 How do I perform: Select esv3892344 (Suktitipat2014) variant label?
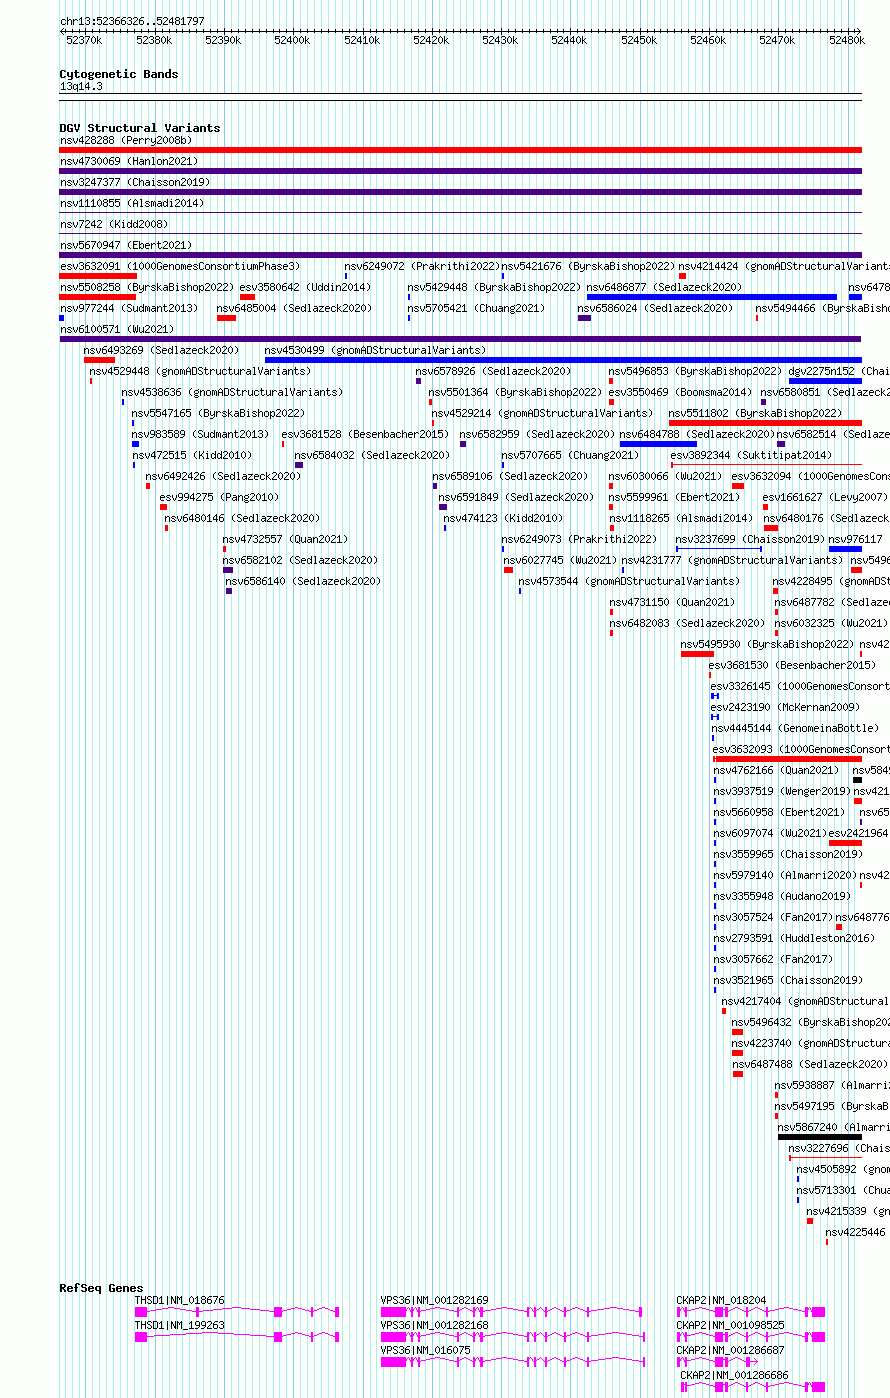tap(751, 455)
